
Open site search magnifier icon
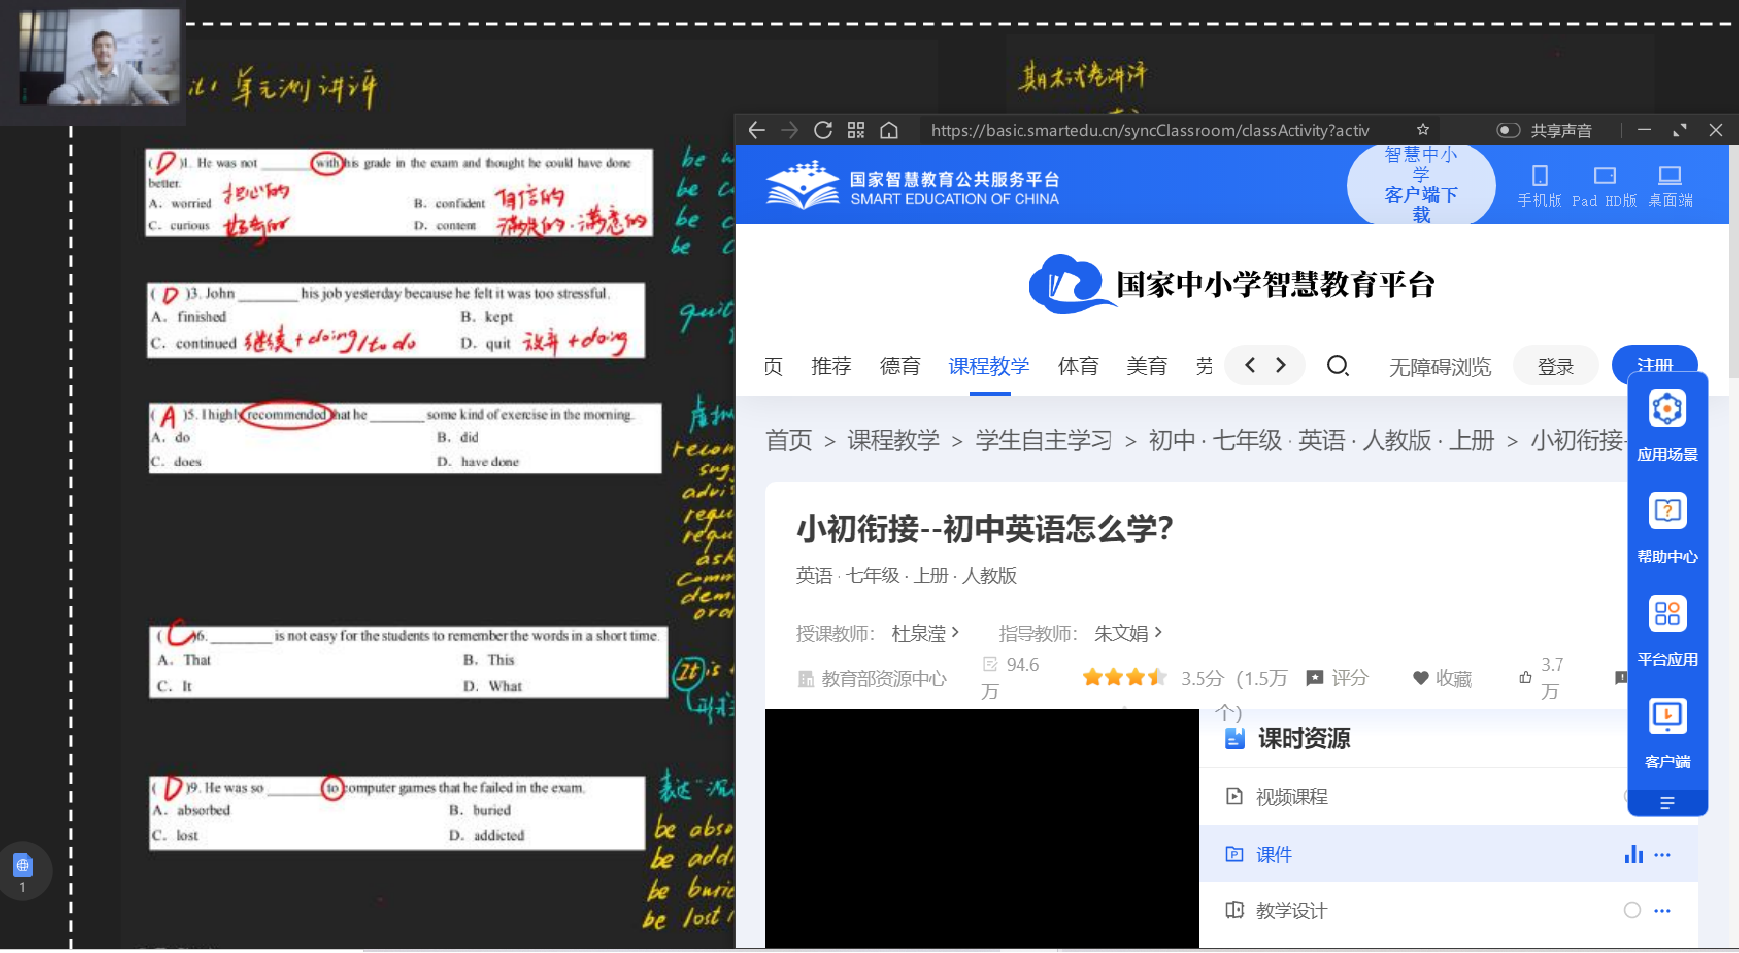click(1337, 366)
